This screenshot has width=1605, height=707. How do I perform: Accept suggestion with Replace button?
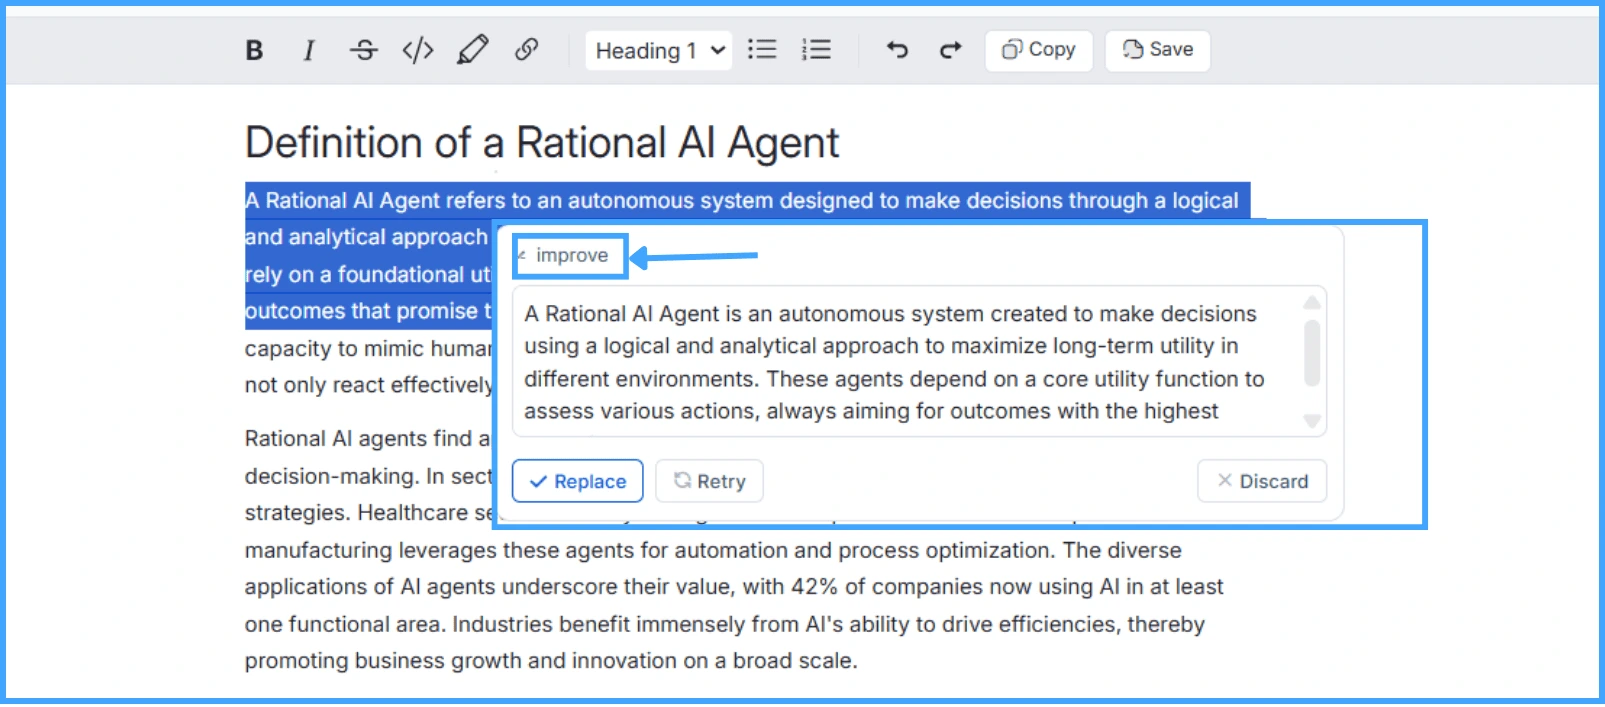(578, 481)
